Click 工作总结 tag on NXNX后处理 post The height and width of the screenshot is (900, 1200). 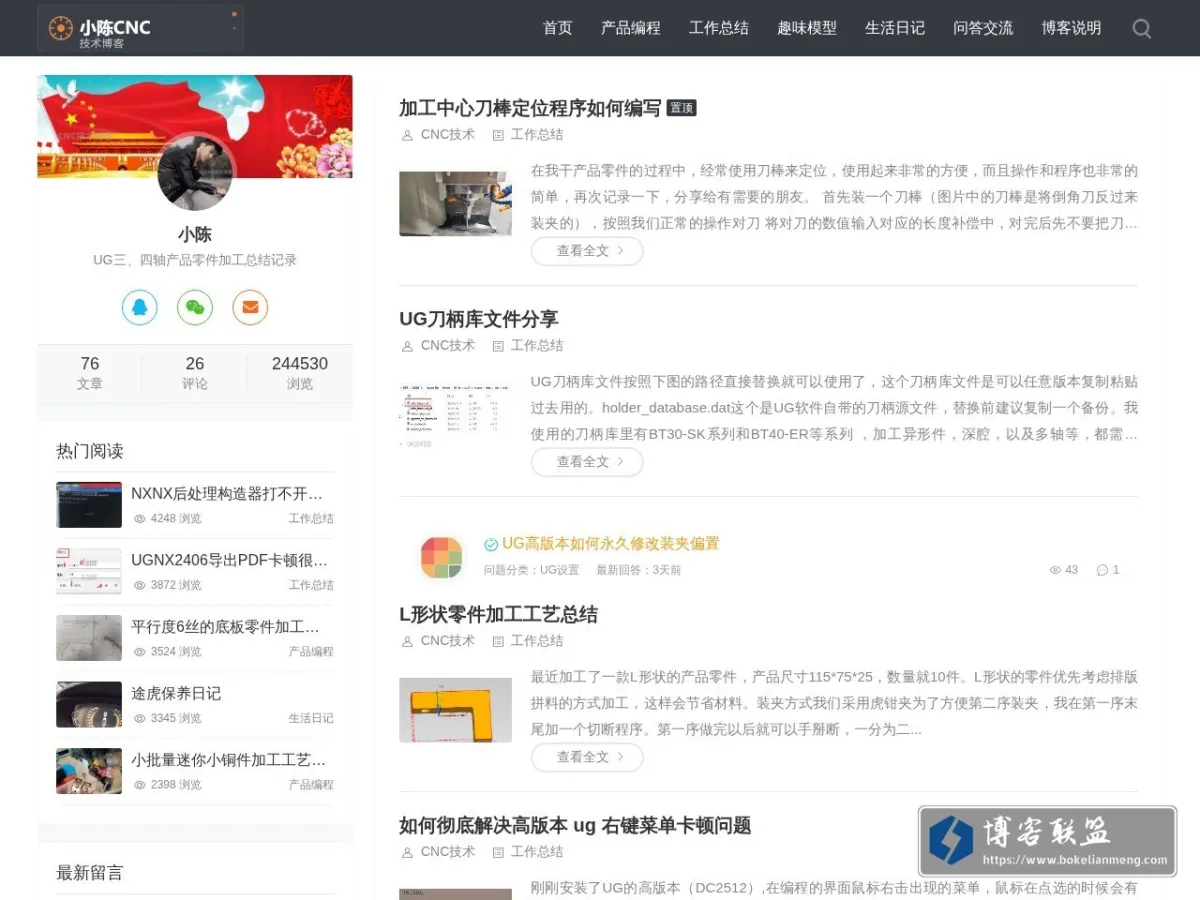(311, 519)
